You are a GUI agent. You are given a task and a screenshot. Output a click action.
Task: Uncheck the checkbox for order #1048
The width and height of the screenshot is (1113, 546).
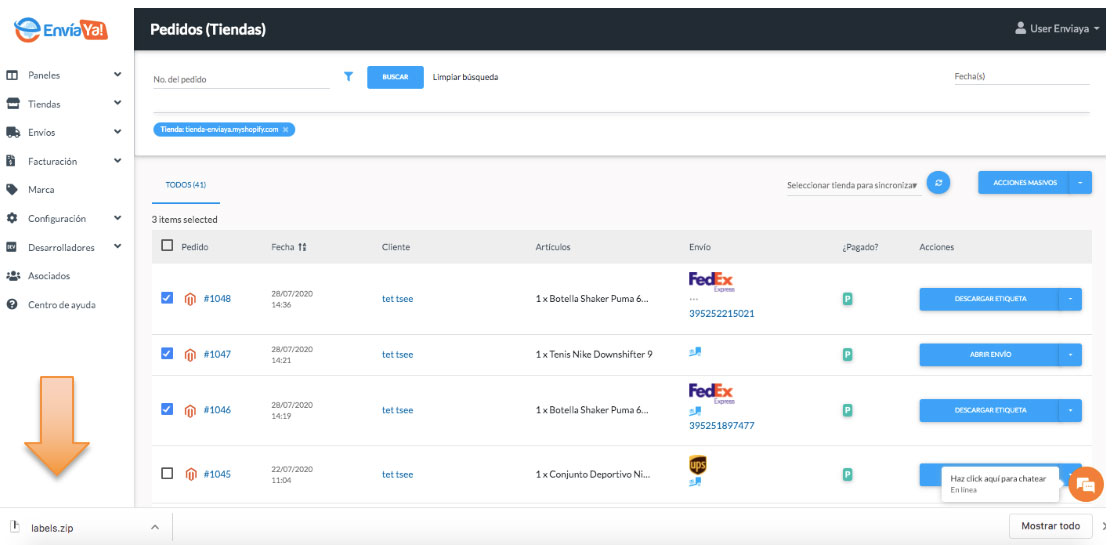coord(167,298)
